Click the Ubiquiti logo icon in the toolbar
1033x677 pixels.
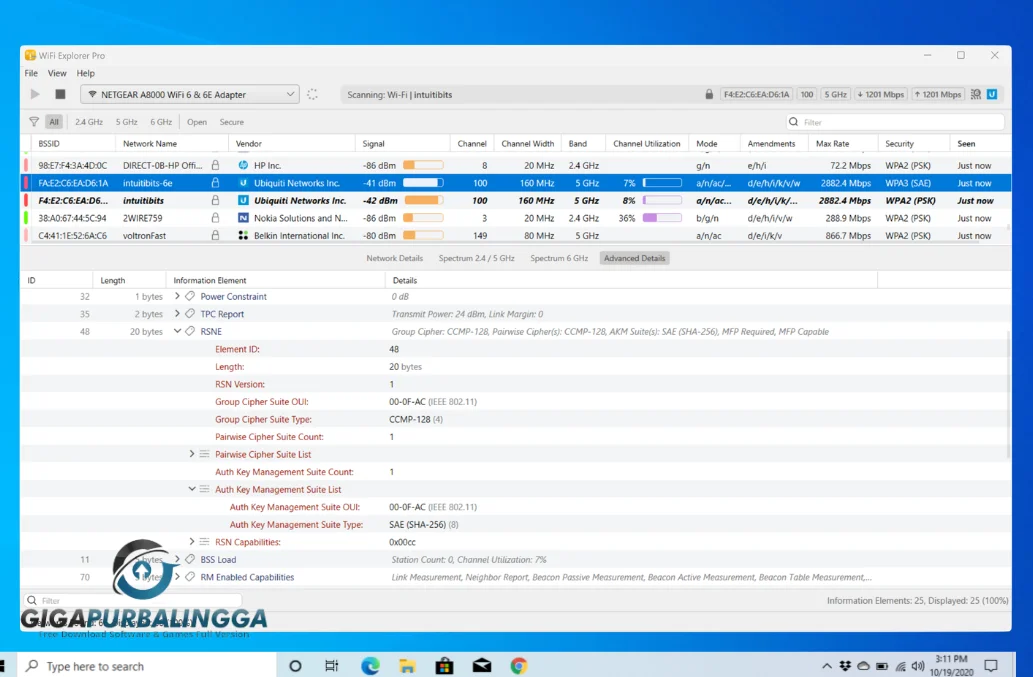[991, 94]
